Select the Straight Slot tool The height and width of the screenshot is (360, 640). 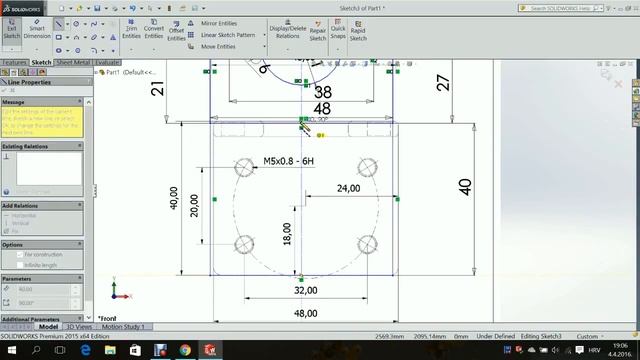(59, 51)
